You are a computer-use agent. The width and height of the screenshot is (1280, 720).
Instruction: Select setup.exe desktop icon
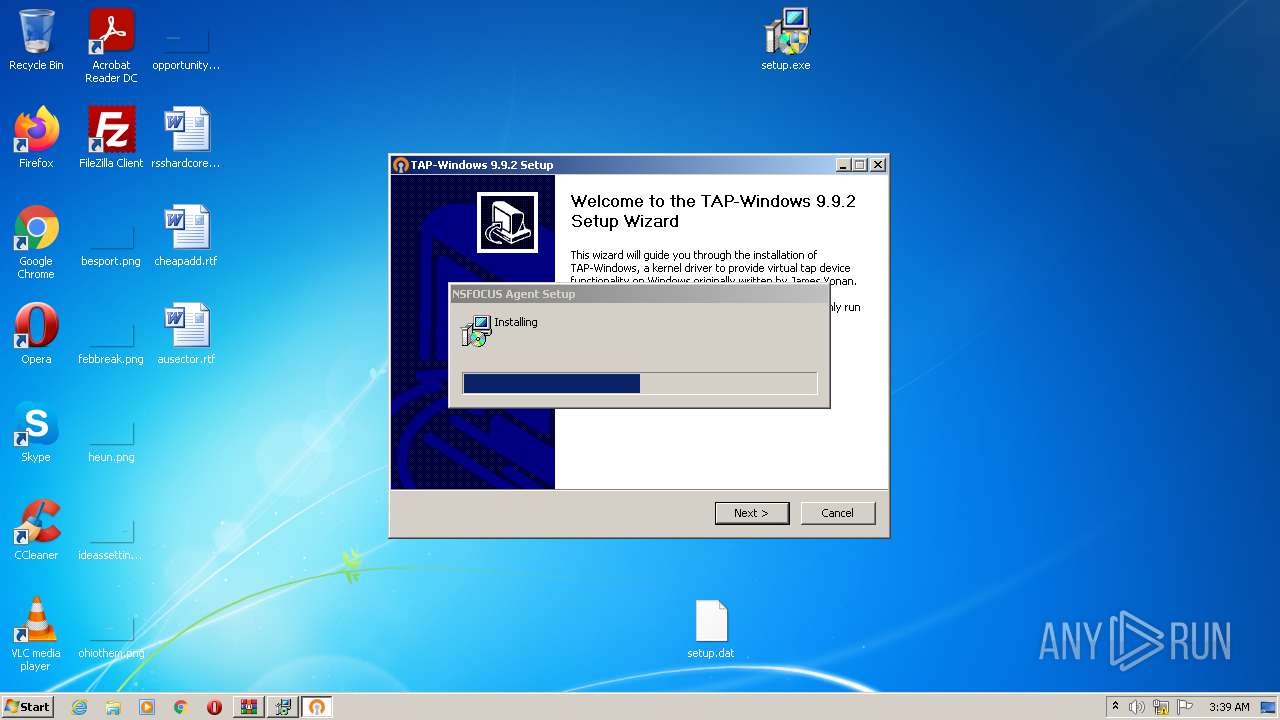click(786, 40)
